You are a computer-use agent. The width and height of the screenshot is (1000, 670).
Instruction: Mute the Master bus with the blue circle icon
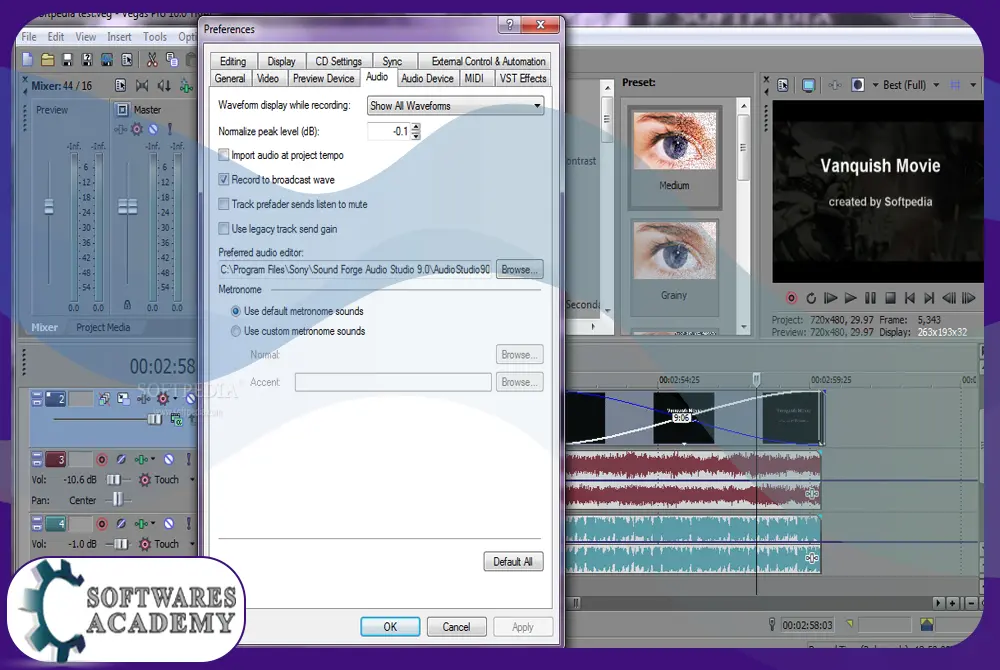coord(153,129)
